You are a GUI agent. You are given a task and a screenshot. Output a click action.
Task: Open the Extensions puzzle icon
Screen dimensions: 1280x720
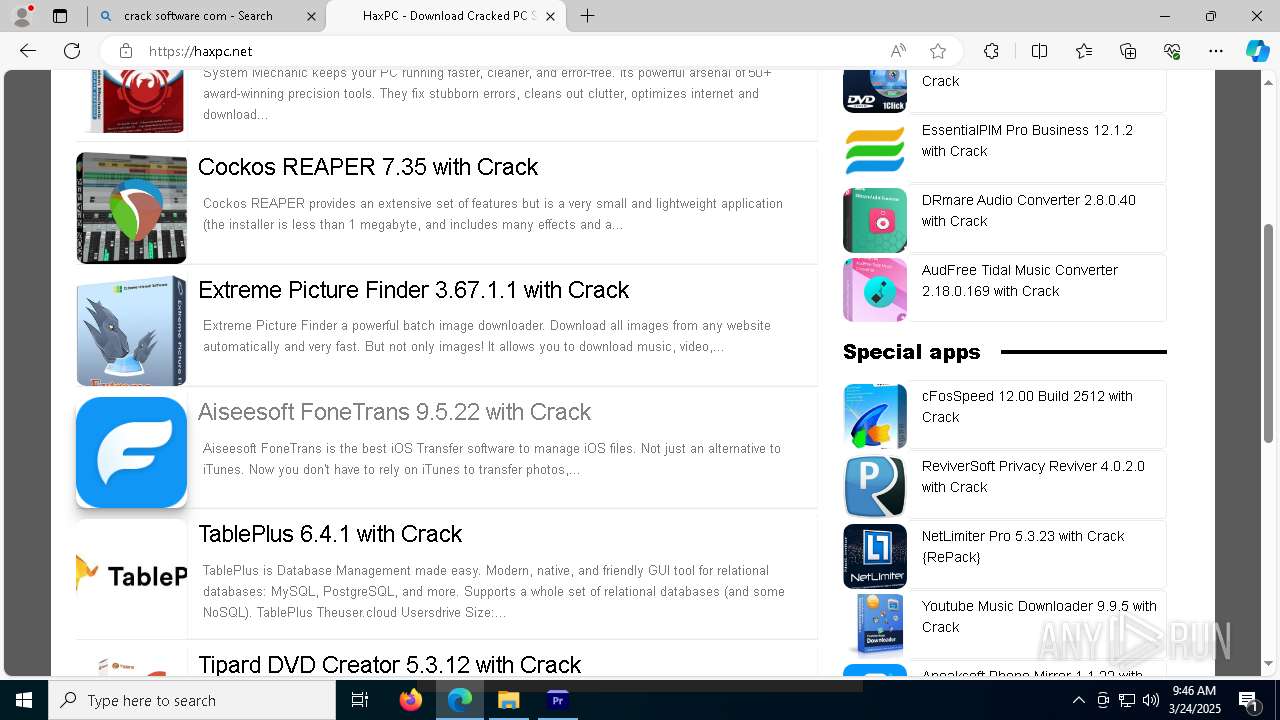pyautogui.click(x=991, y=51)
